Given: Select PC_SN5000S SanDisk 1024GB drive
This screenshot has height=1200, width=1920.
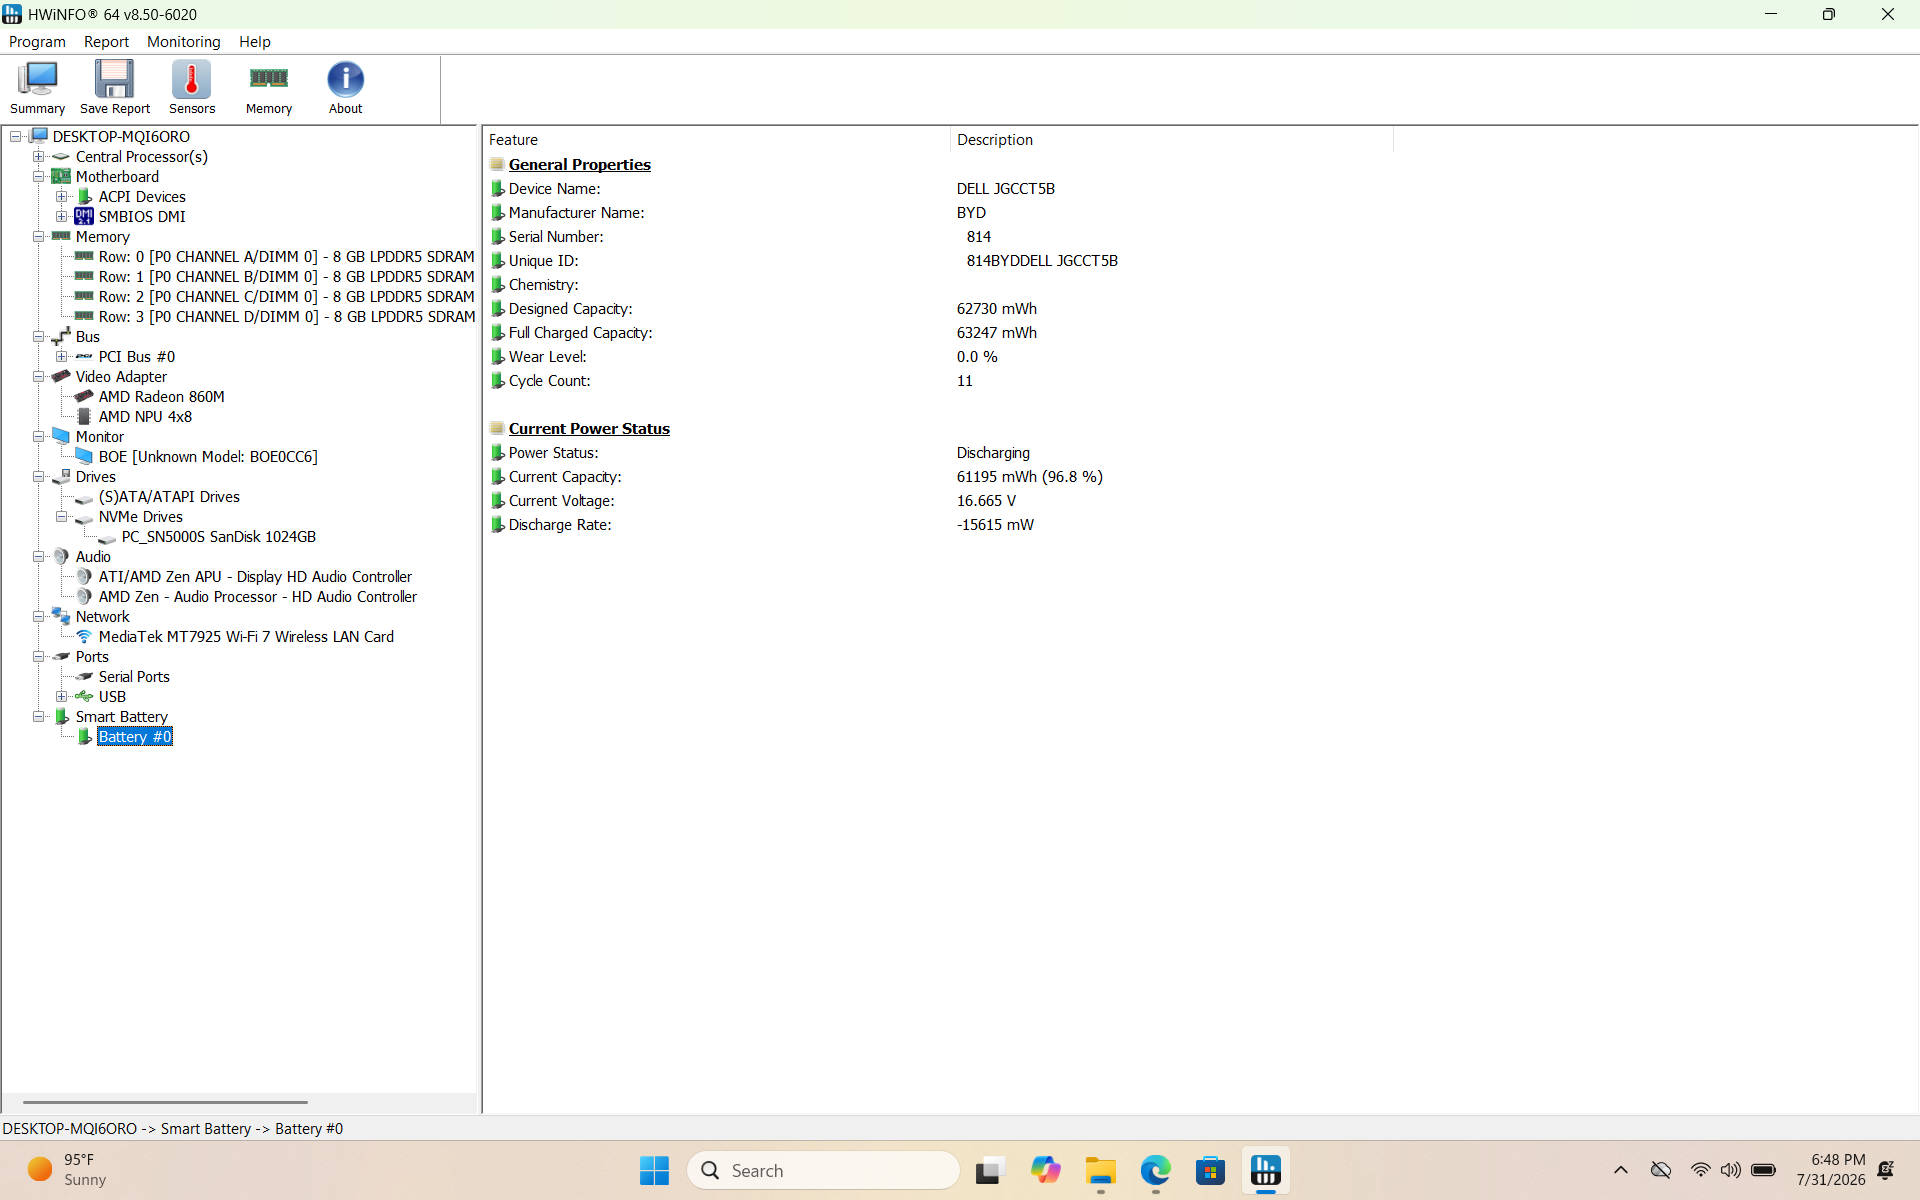Looking at the screenshot, I should (219, 537).
